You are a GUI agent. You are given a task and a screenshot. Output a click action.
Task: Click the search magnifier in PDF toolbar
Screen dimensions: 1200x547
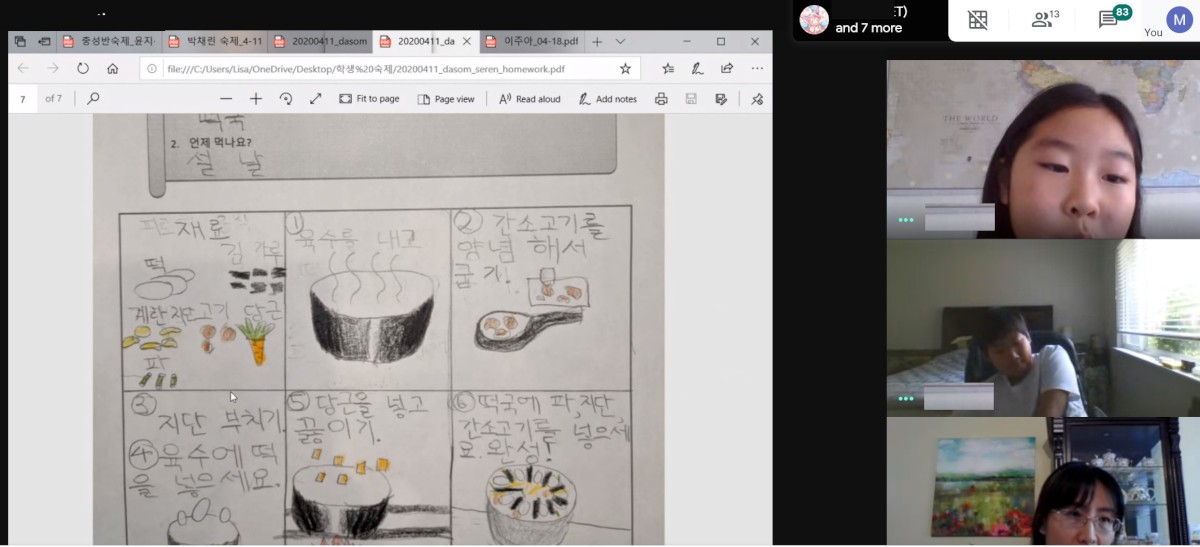coord(93,99)
